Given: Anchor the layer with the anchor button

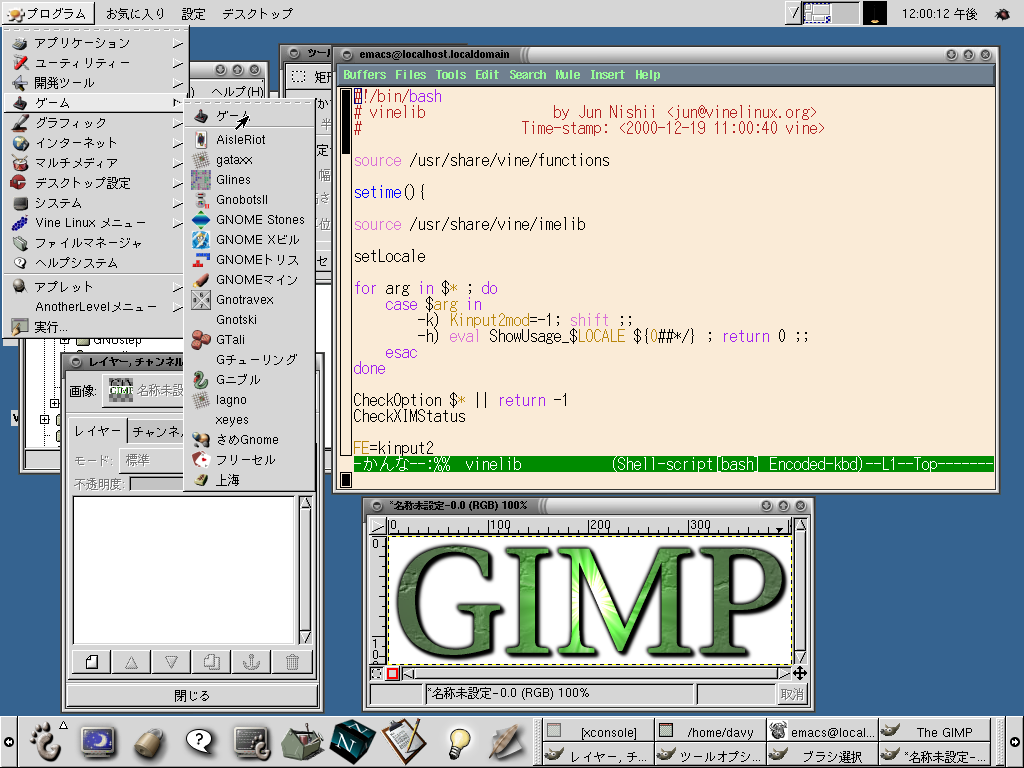Looking at the screenshot, I should (251, 662).
